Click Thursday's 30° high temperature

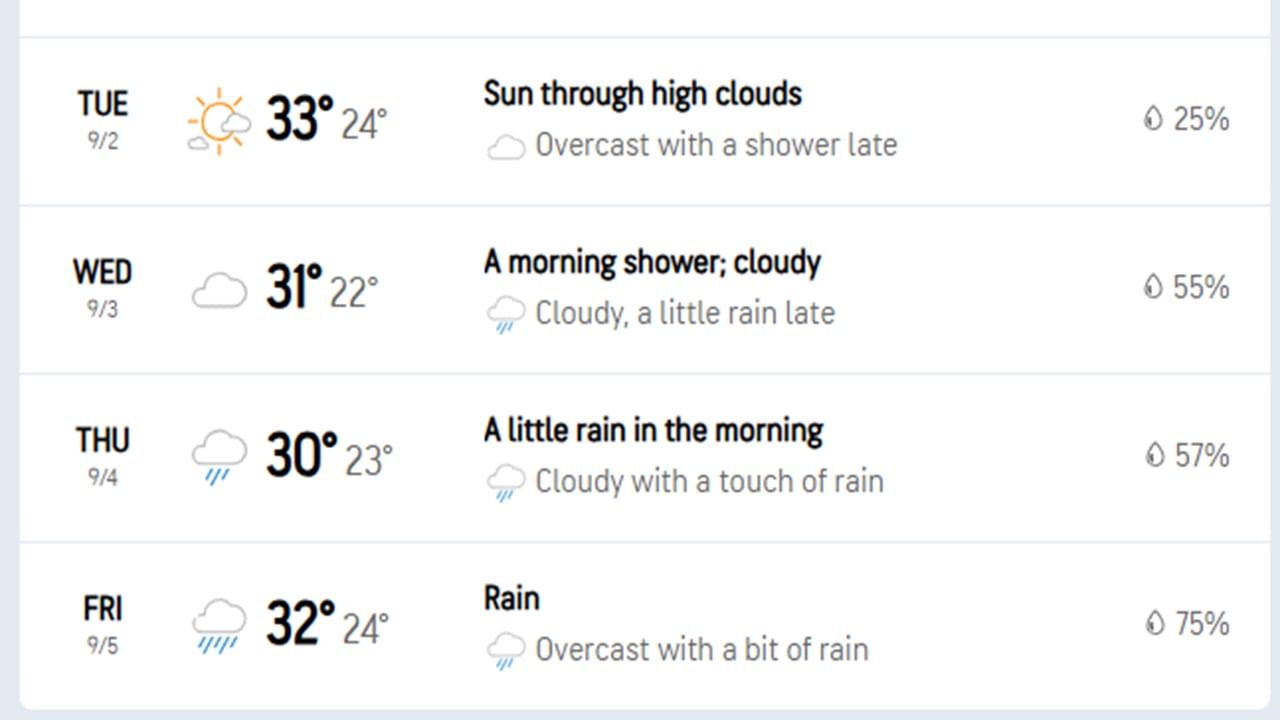pos(301,455)
